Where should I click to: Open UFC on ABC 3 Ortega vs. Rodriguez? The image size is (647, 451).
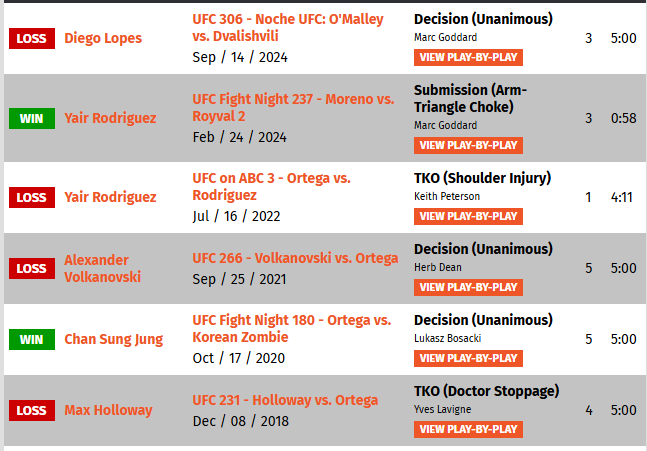pyautogui.click(x=271, y=187)
